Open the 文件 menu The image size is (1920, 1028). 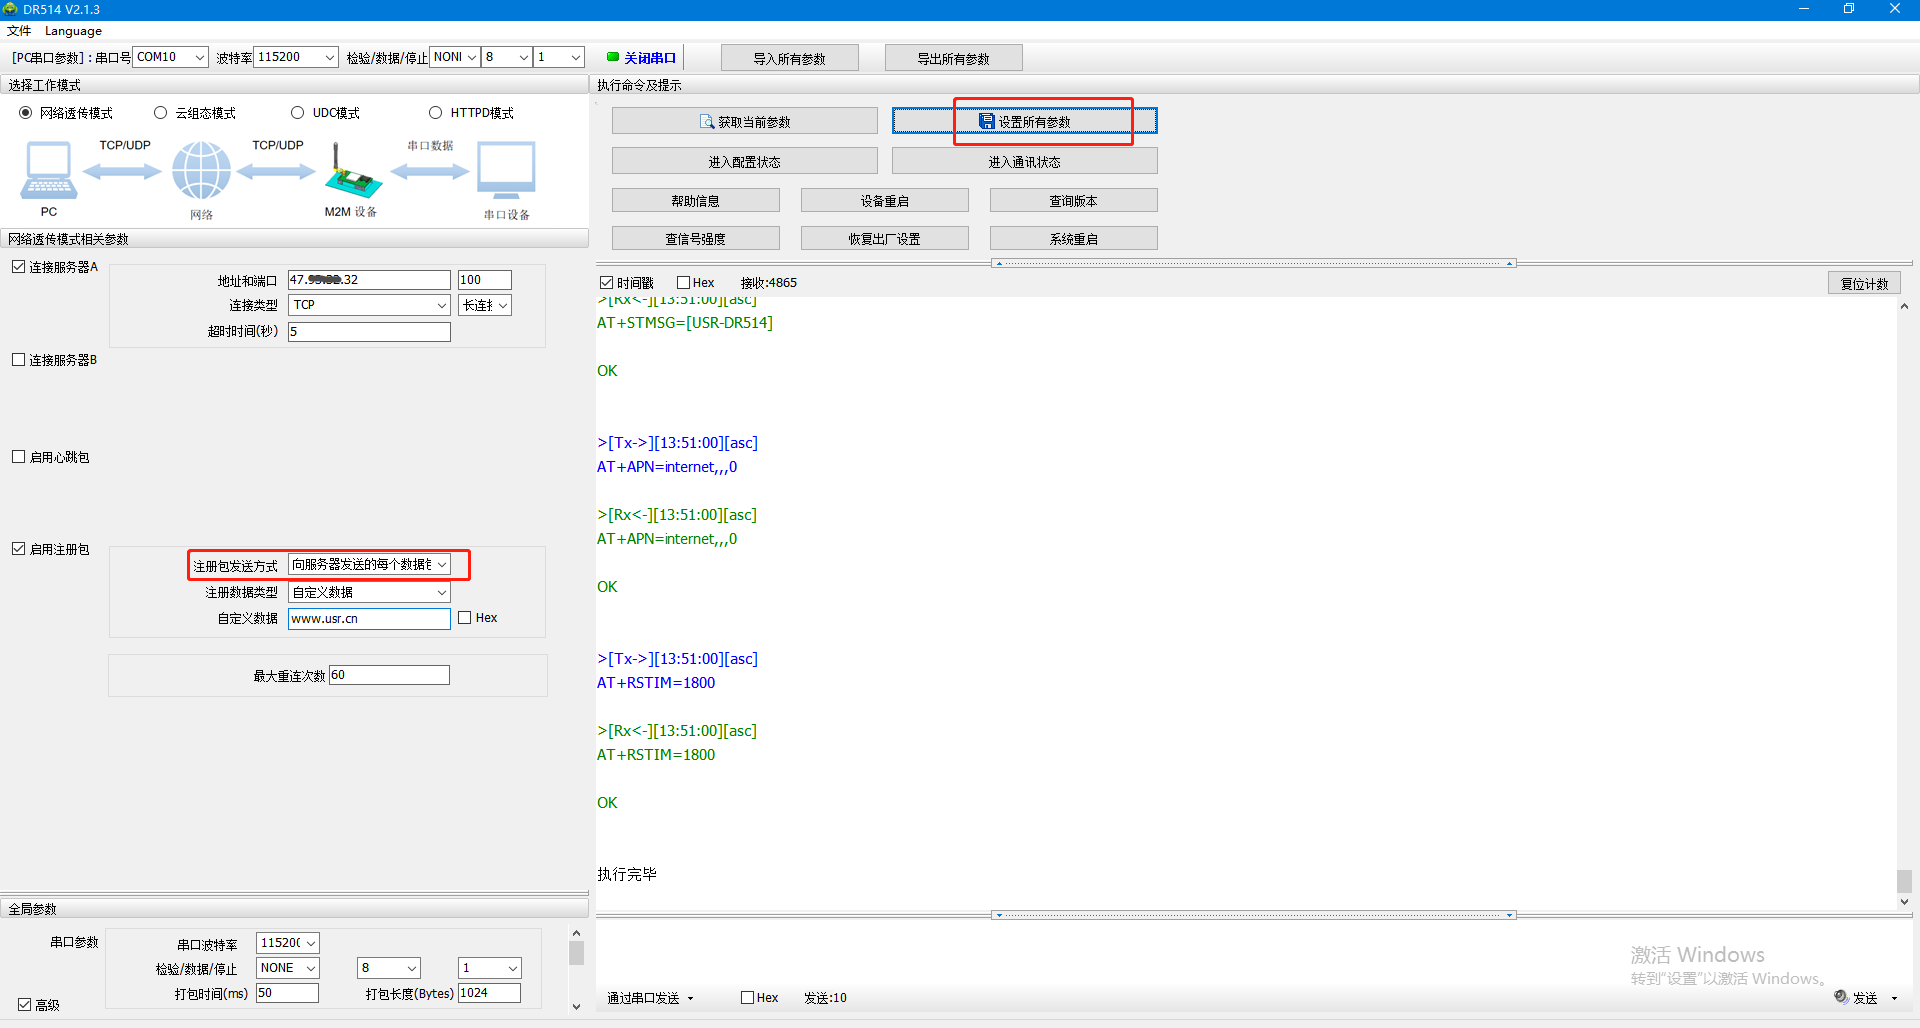tap(19, 31)
